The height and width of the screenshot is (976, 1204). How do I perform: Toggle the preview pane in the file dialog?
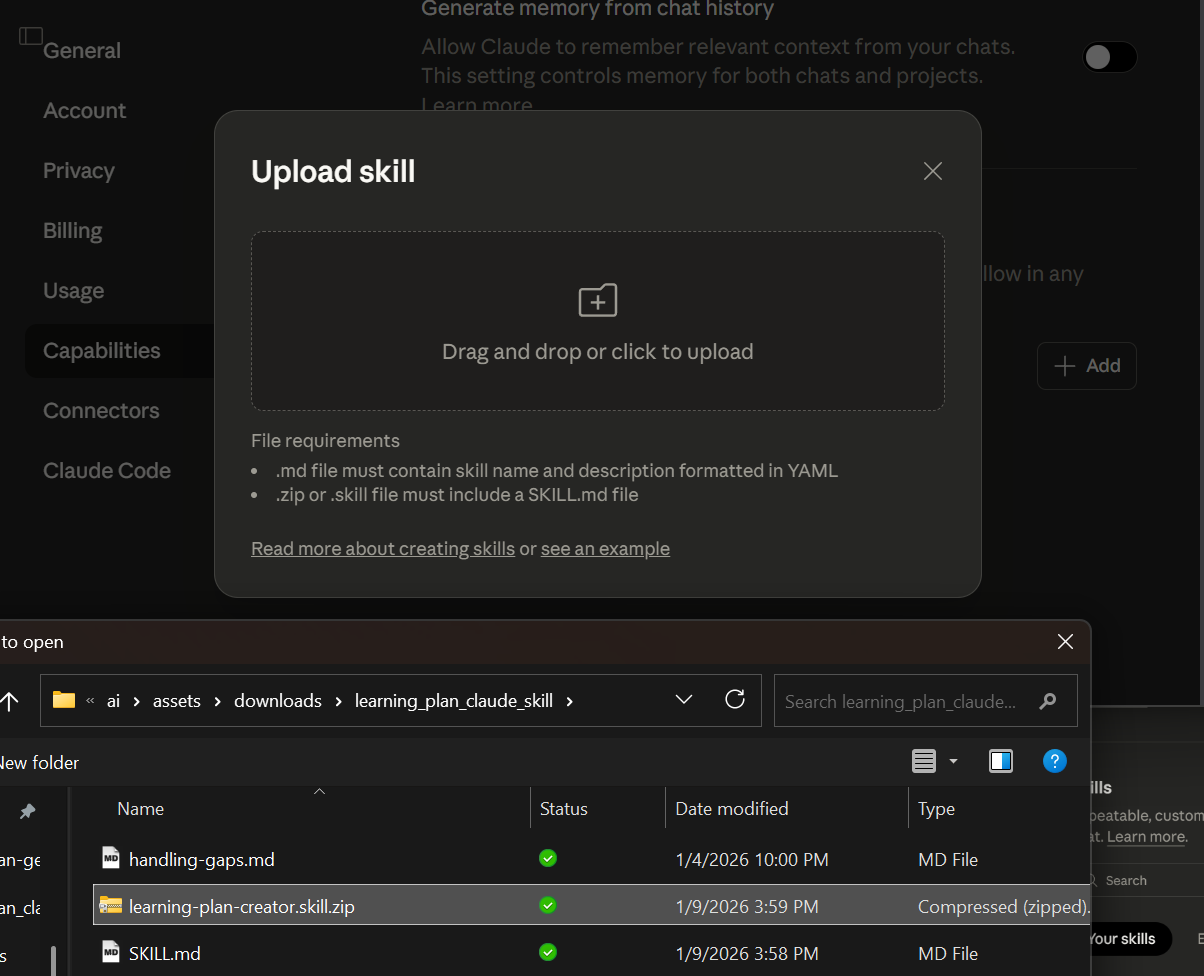[1001, 761]
